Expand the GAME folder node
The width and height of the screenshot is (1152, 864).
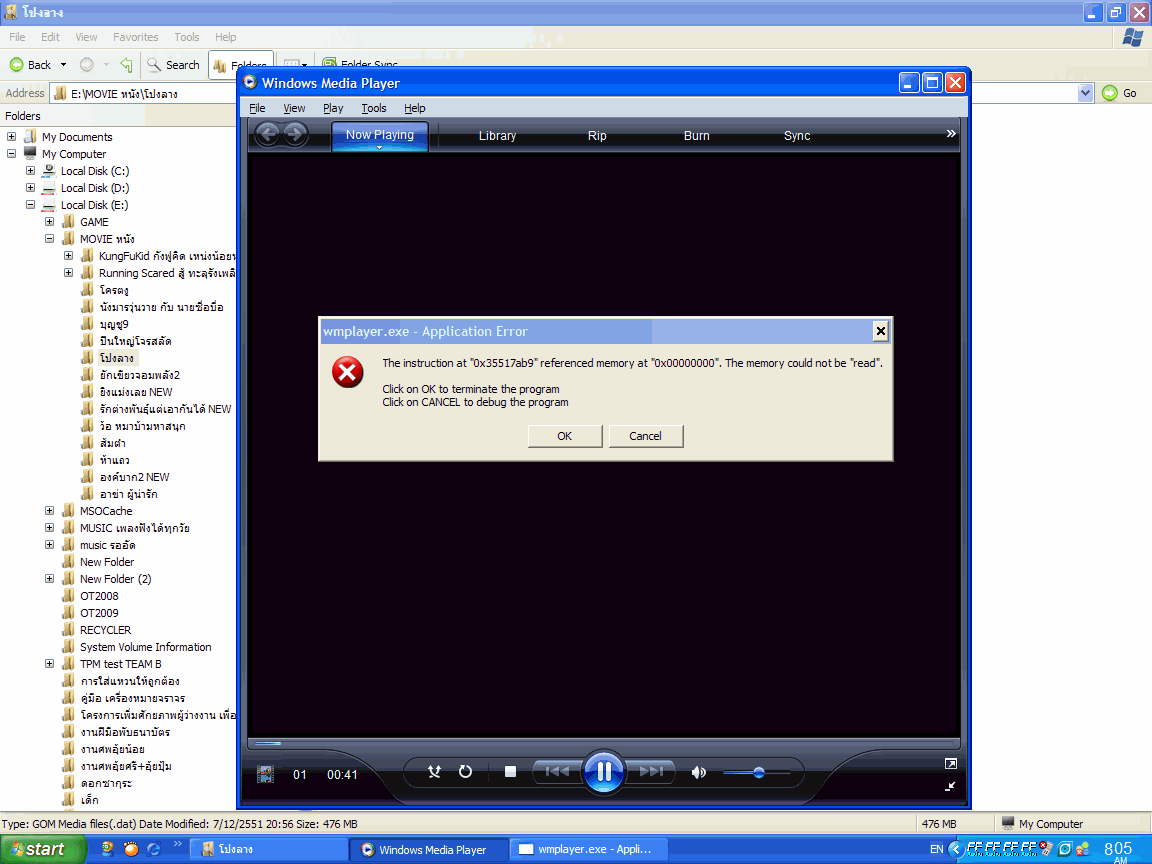pyautogui.click(x=50, y=222)
